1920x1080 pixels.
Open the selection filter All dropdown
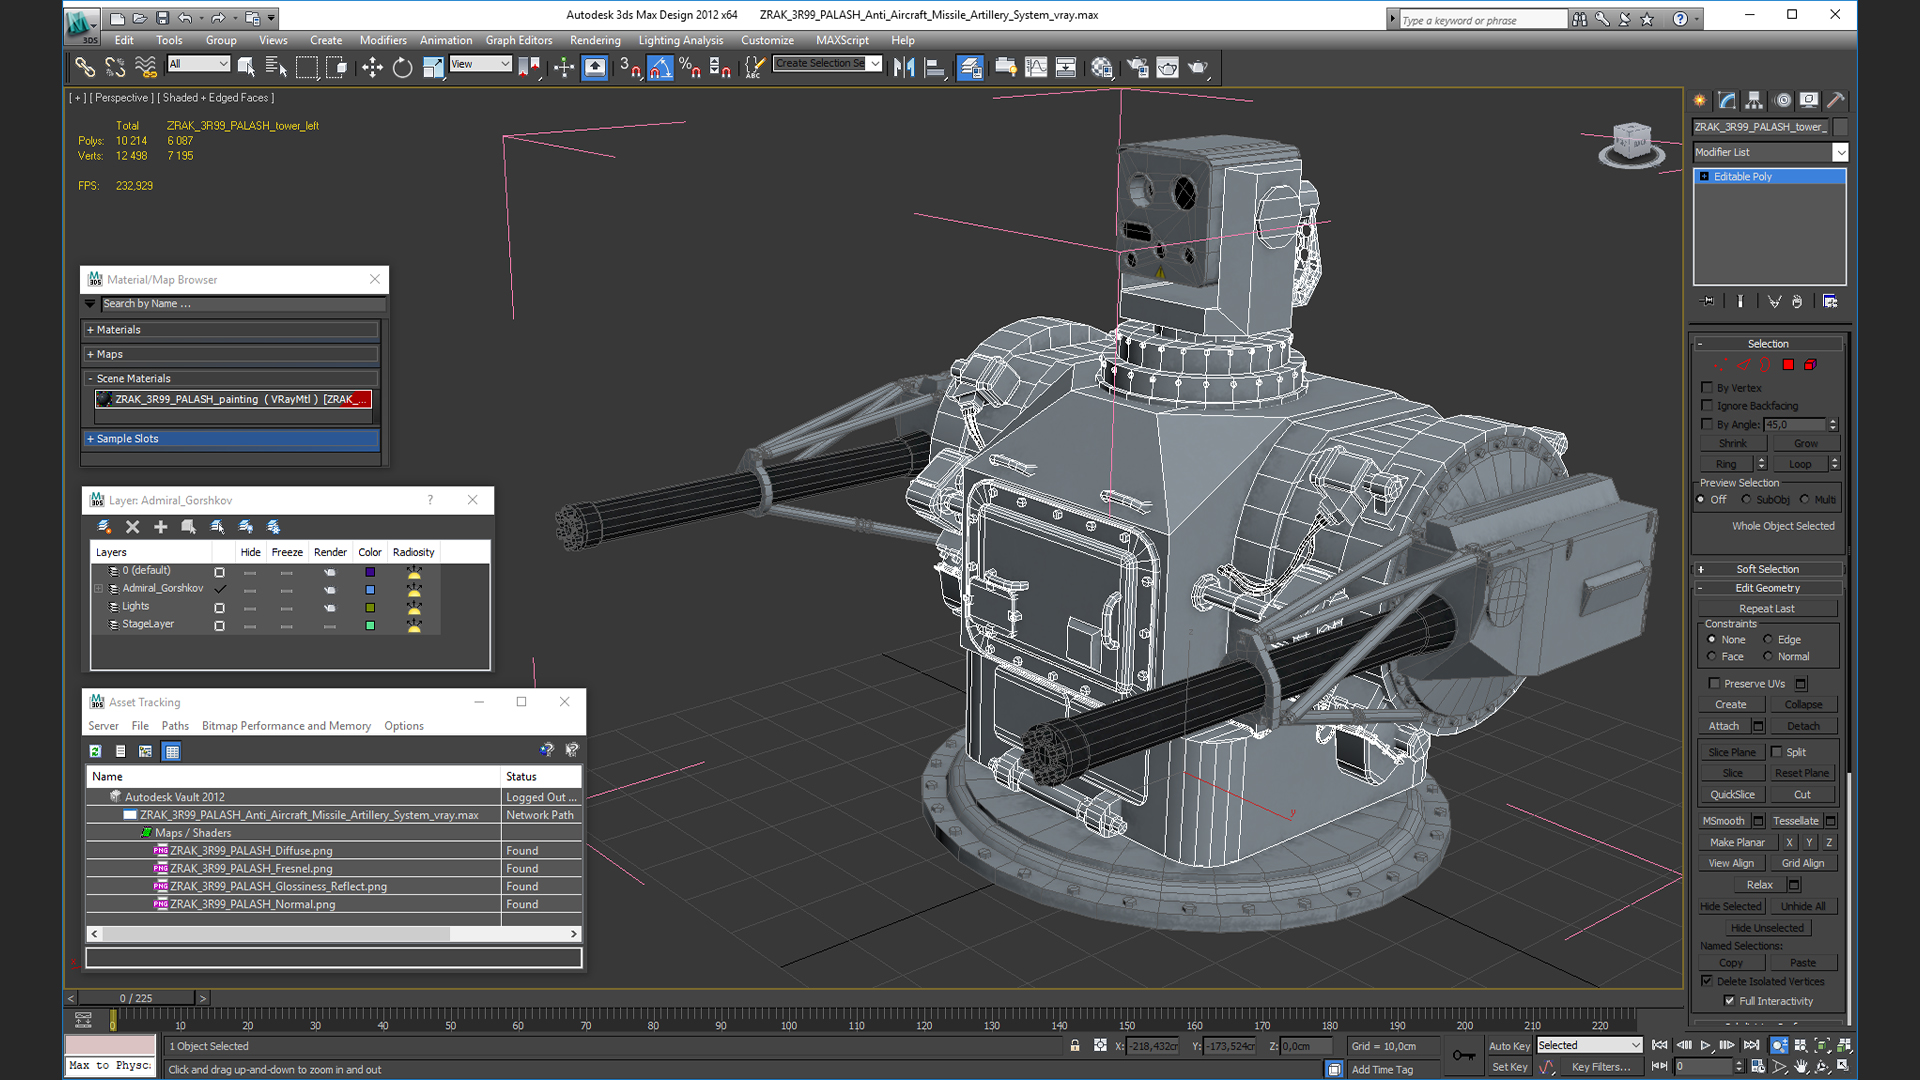pos(198,64)
